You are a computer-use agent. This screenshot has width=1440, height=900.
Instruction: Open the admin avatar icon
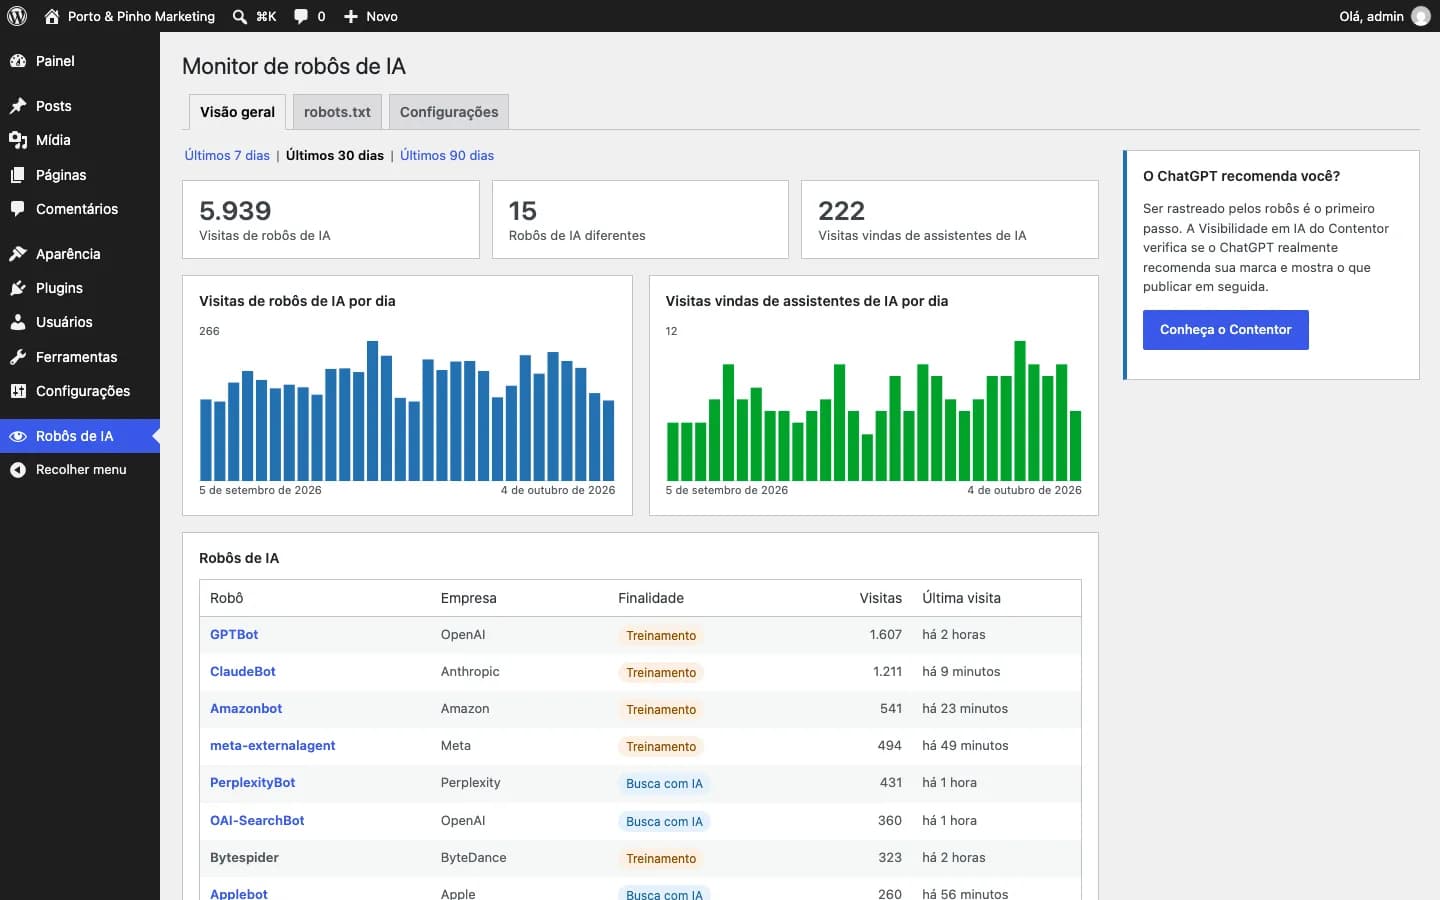click(1421, 16)
